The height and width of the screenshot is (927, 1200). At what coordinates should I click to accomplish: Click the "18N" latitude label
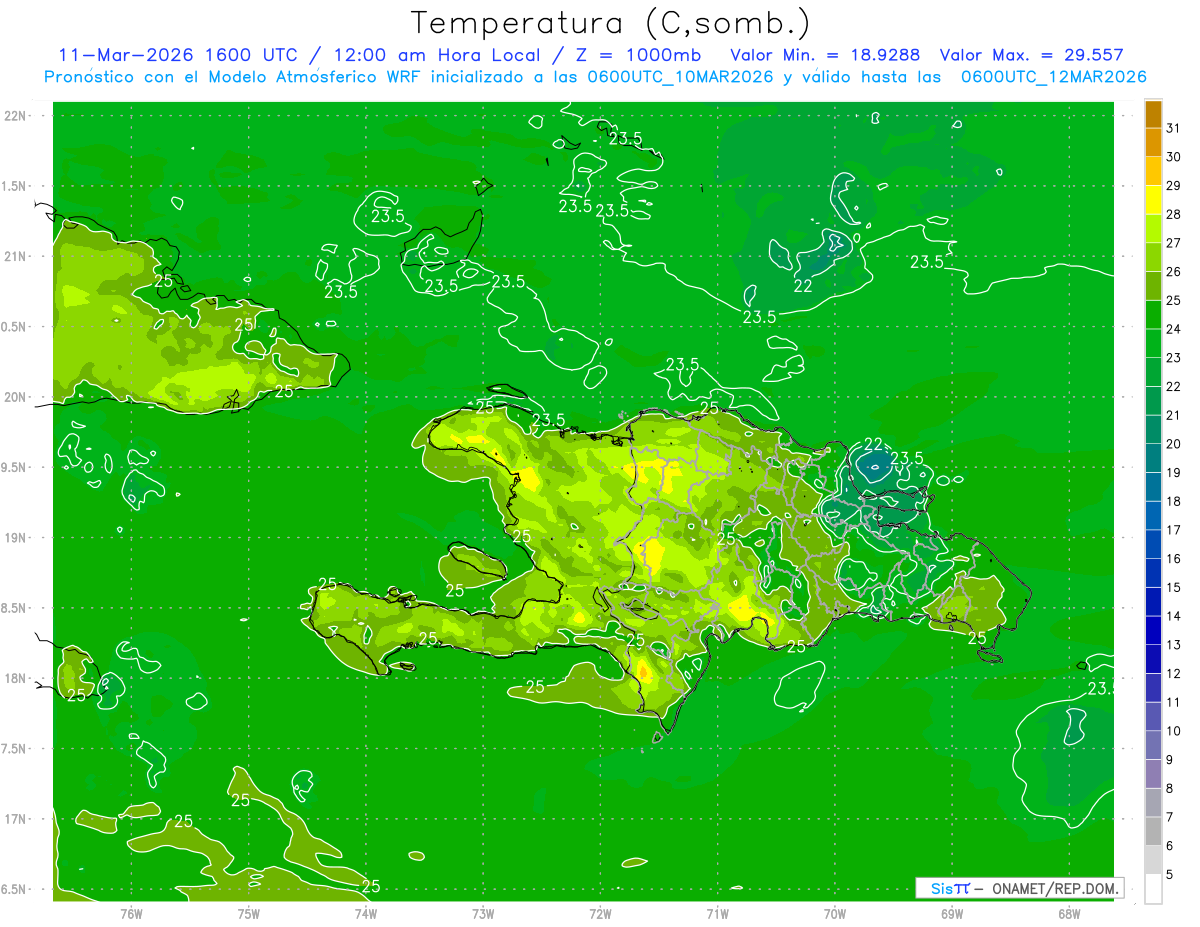(x=14, y=678)
